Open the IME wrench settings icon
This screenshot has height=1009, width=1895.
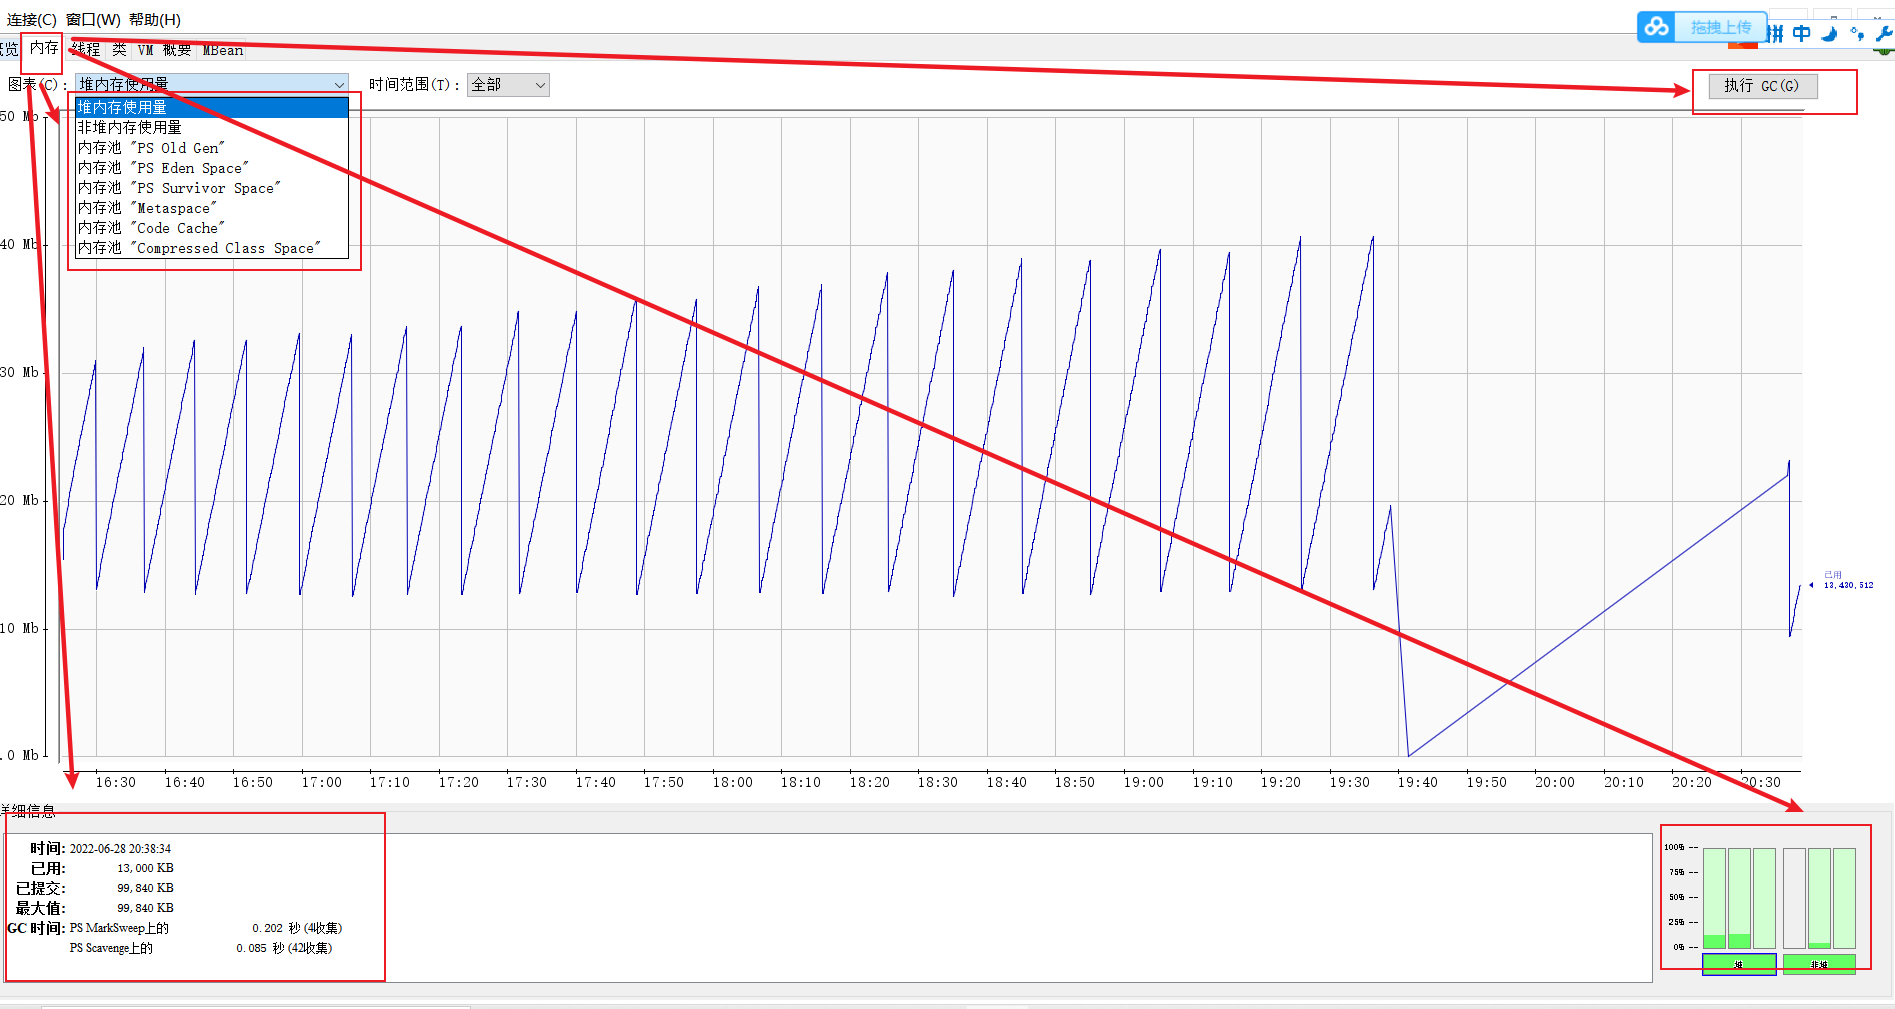(x=1884, y=34)
